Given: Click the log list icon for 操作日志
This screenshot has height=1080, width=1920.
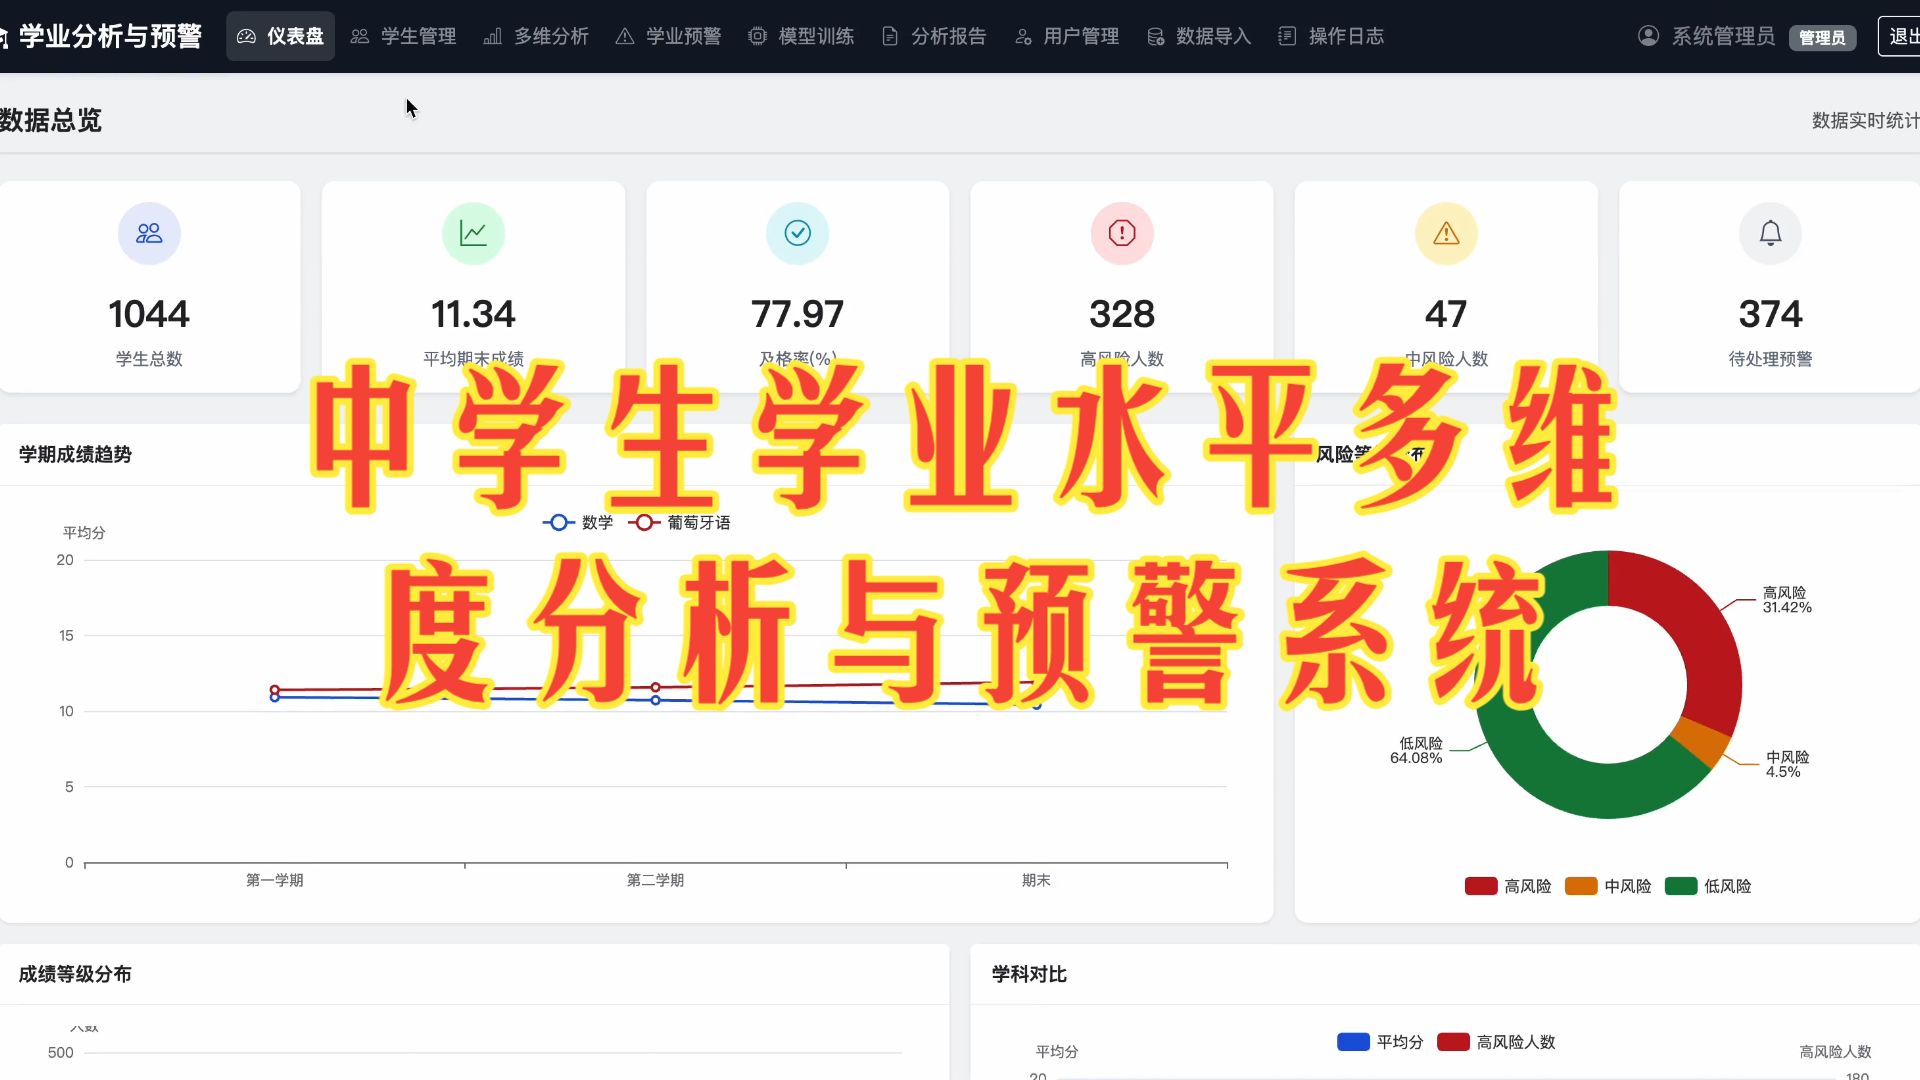Looking at the screenshot, I should (1287, 36).
